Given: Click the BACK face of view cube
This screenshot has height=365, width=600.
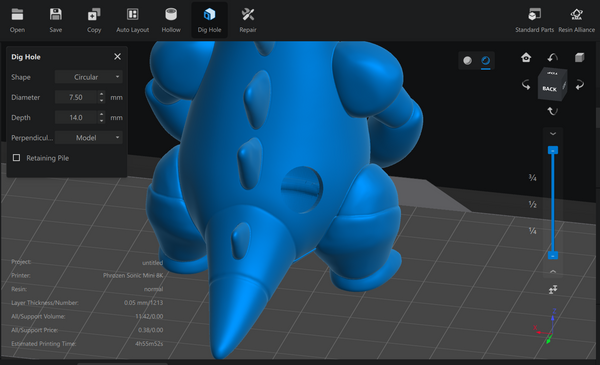Looking at the screenshot, I should [x=549, y=88].
